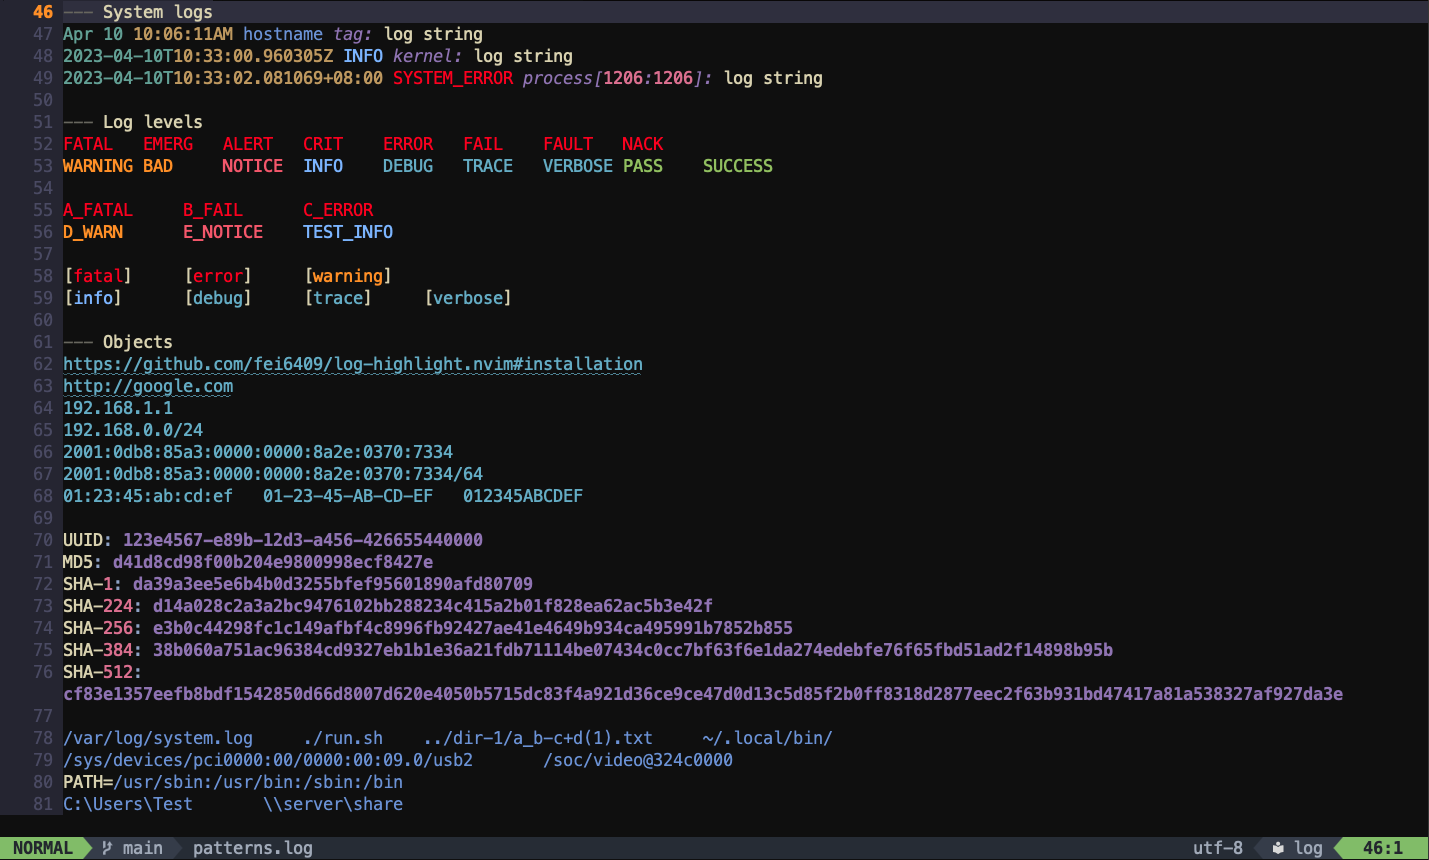Viewport: 1429px width, 860px height.
Task: Click the /soc/video@324c0000 path
Action: (638, 760)
